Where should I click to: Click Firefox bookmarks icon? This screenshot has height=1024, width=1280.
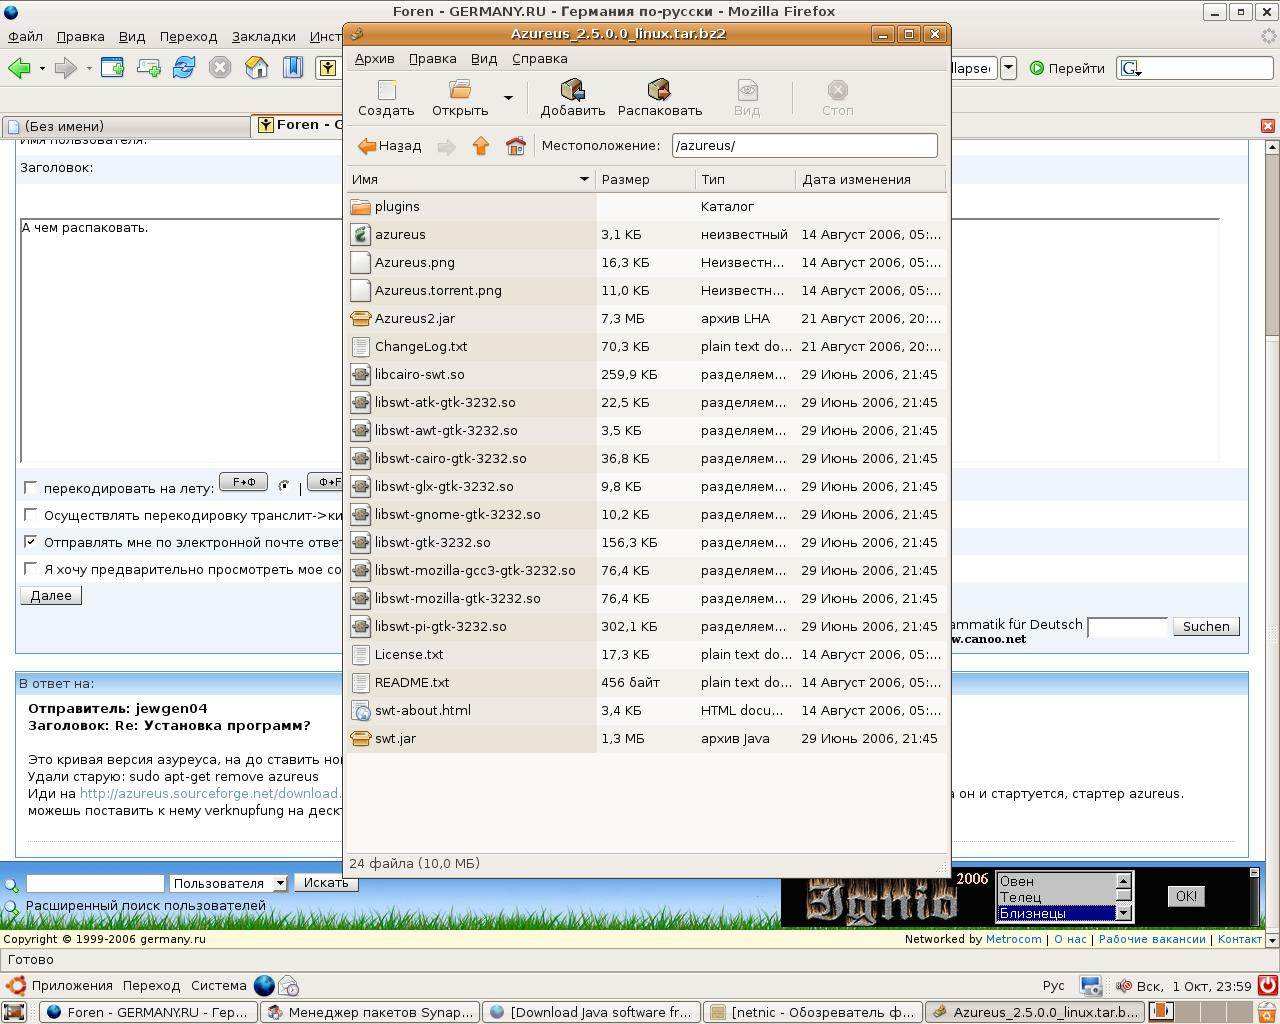click(x=293, y=68)
